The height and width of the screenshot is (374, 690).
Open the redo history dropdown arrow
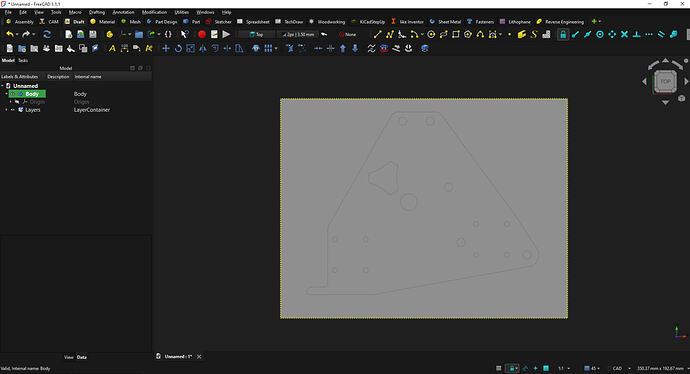click(33, 34)
